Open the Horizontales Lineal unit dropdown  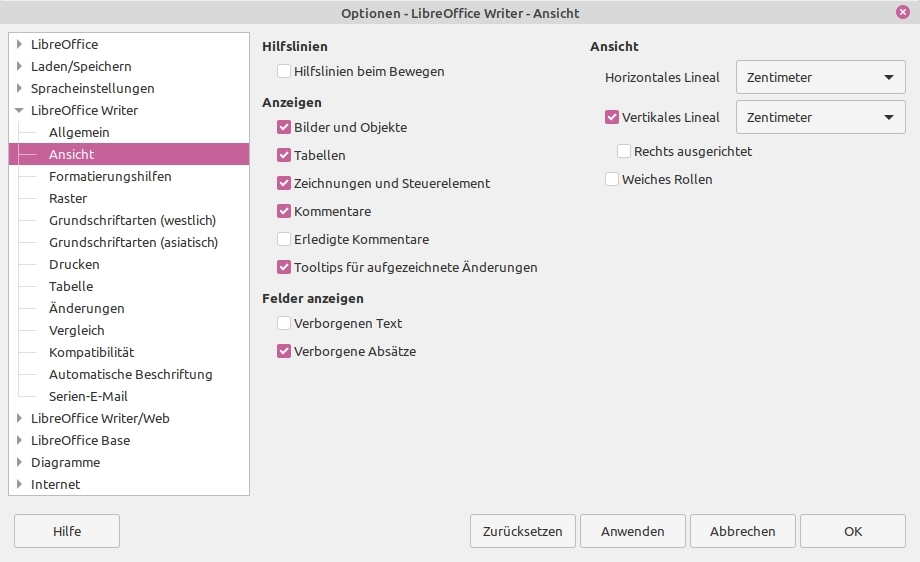pos(821,77)
